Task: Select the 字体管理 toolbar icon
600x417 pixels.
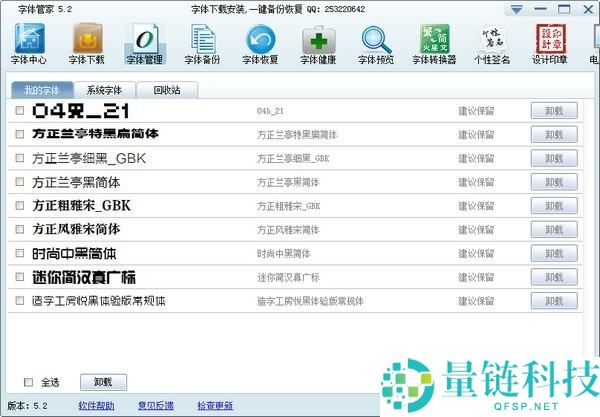Action: coord(145,44)
